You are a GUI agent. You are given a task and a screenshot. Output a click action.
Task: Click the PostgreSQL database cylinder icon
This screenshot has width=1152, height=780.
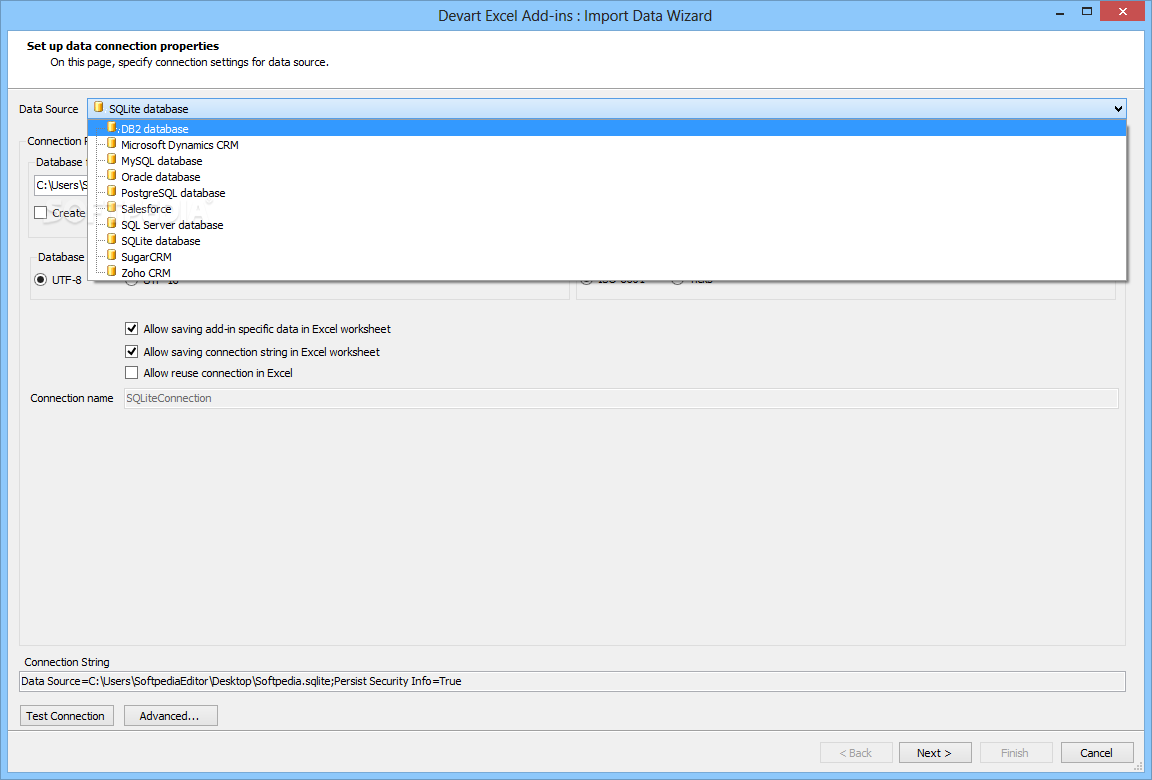pos(112,192)
